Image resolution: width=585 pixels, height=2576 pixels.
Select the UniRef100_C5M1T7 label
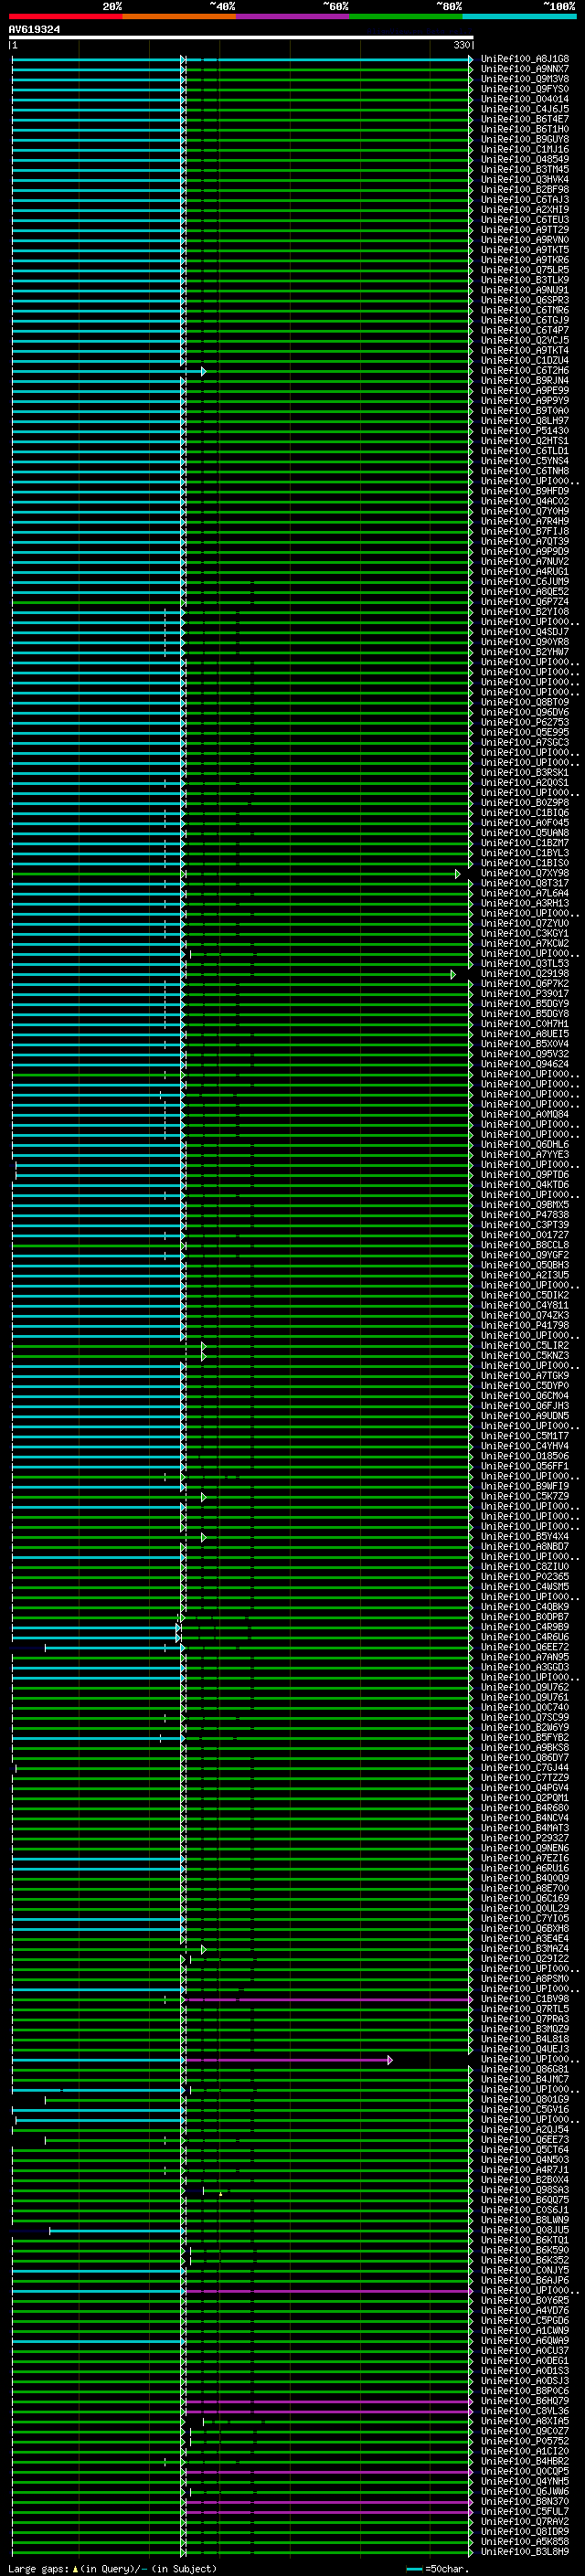tap(525, 1436)
